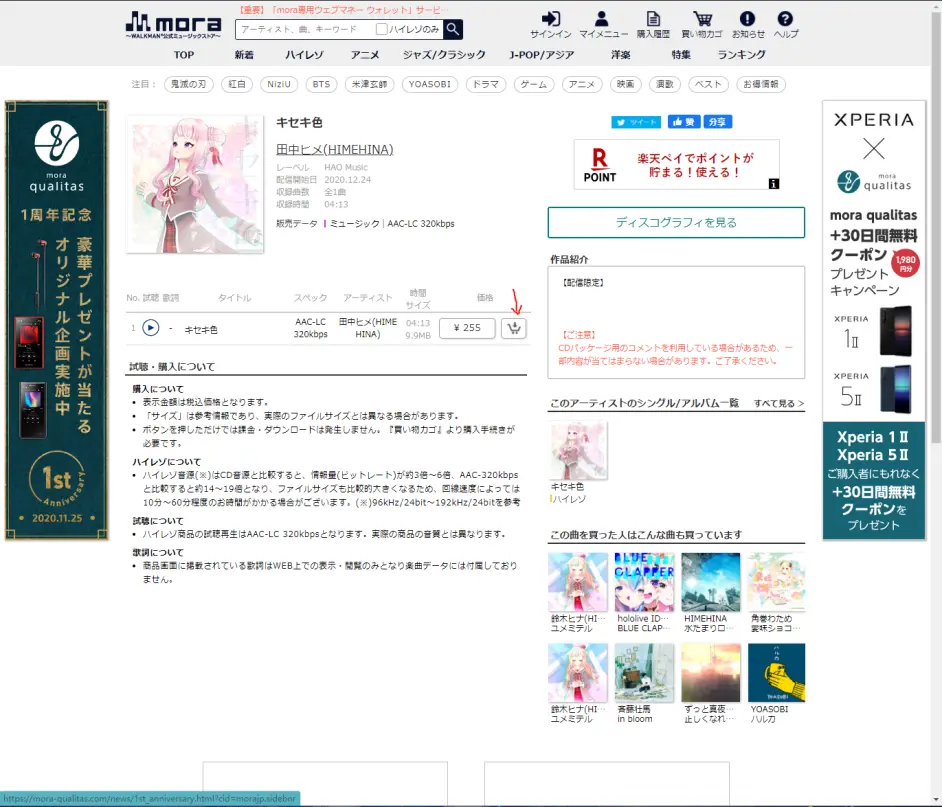Click the info icon on Rakuten banner
This screenshot has height=807, width=942.
774,184
